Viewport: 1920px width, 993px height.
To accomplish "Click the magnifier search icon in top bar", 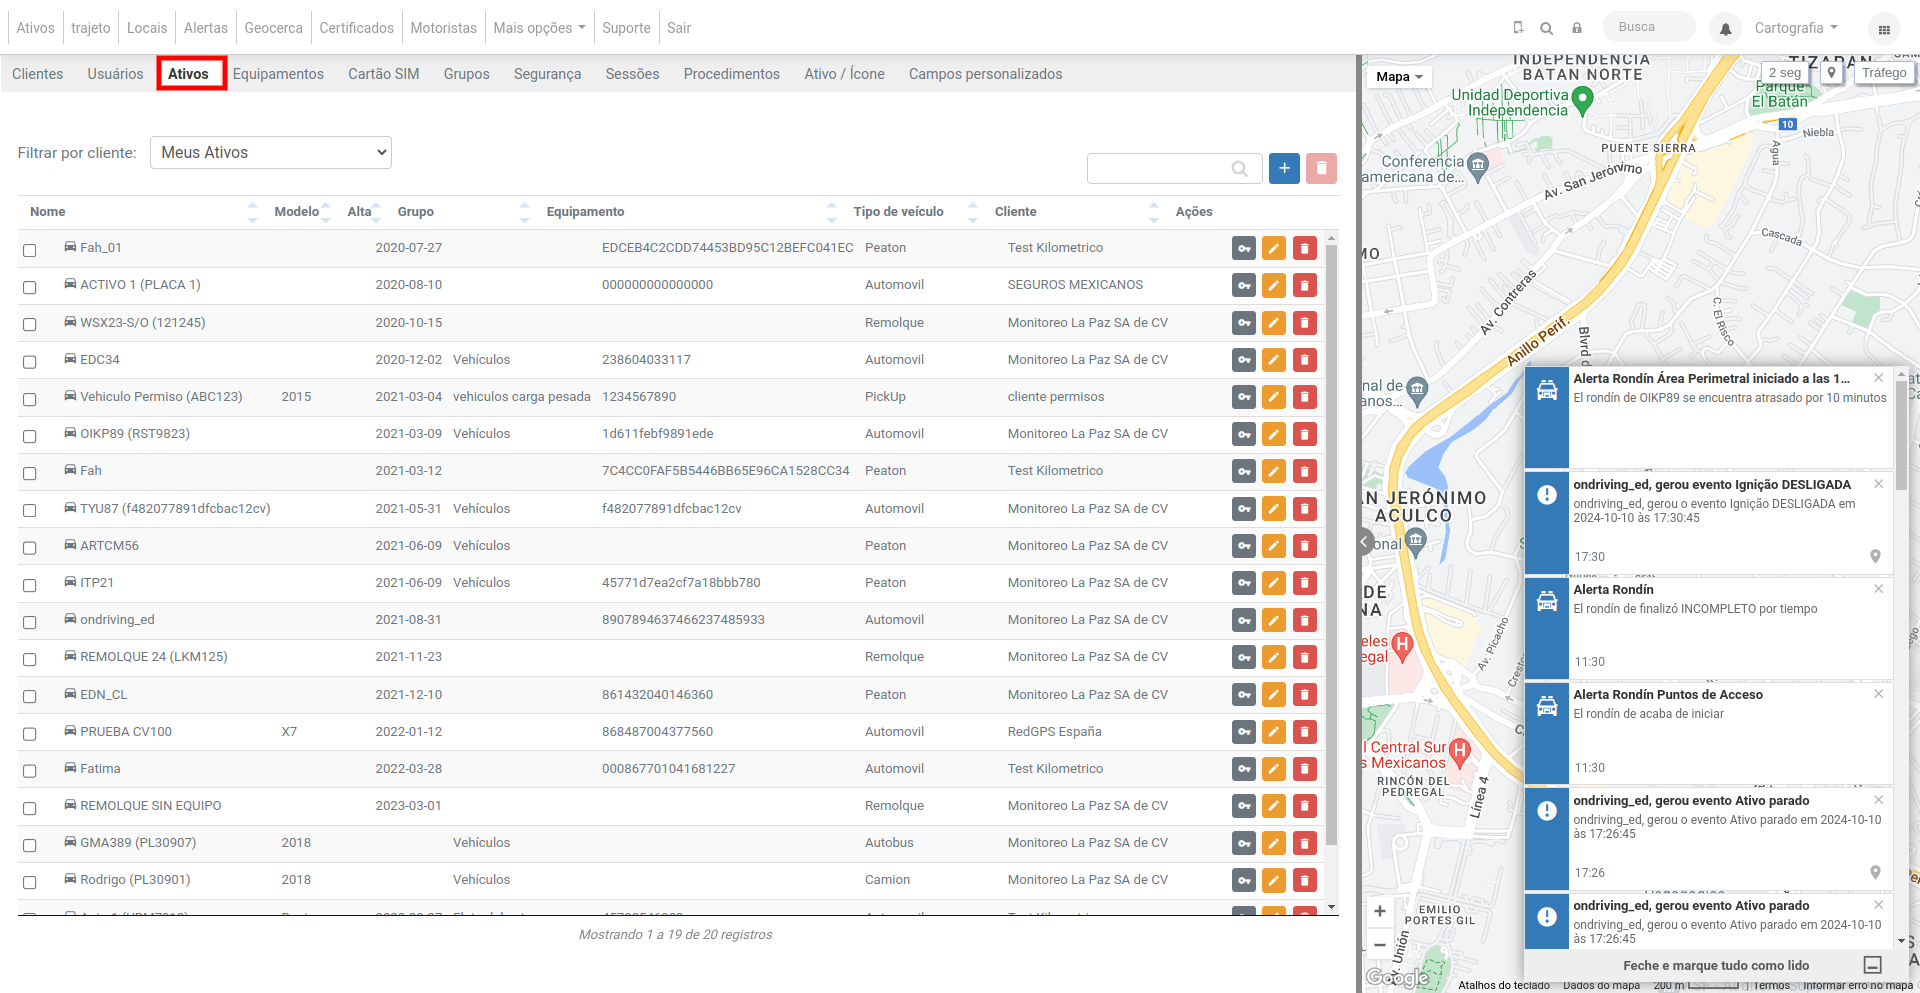I will tap(1546, 28).
